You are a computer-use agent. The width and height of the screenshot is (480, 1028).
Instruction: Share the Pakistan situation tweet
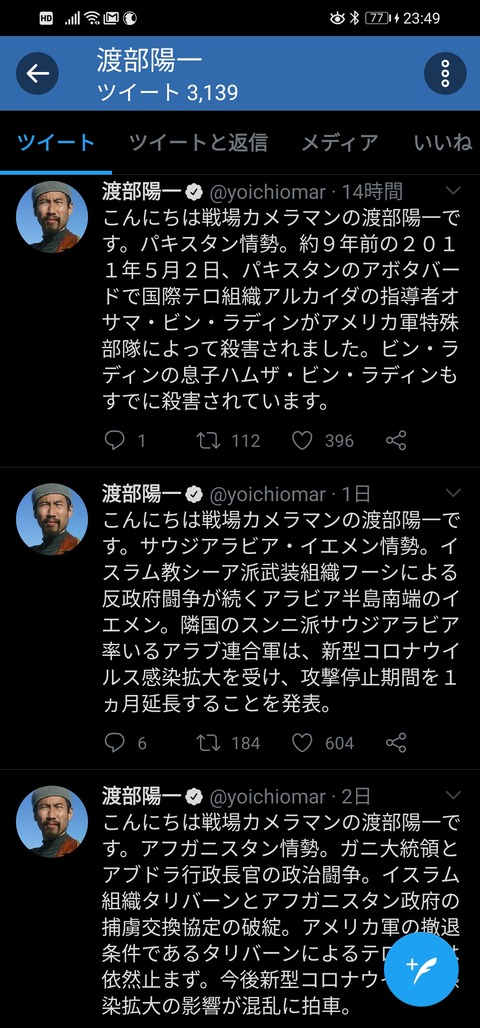[x=396, y=441]
